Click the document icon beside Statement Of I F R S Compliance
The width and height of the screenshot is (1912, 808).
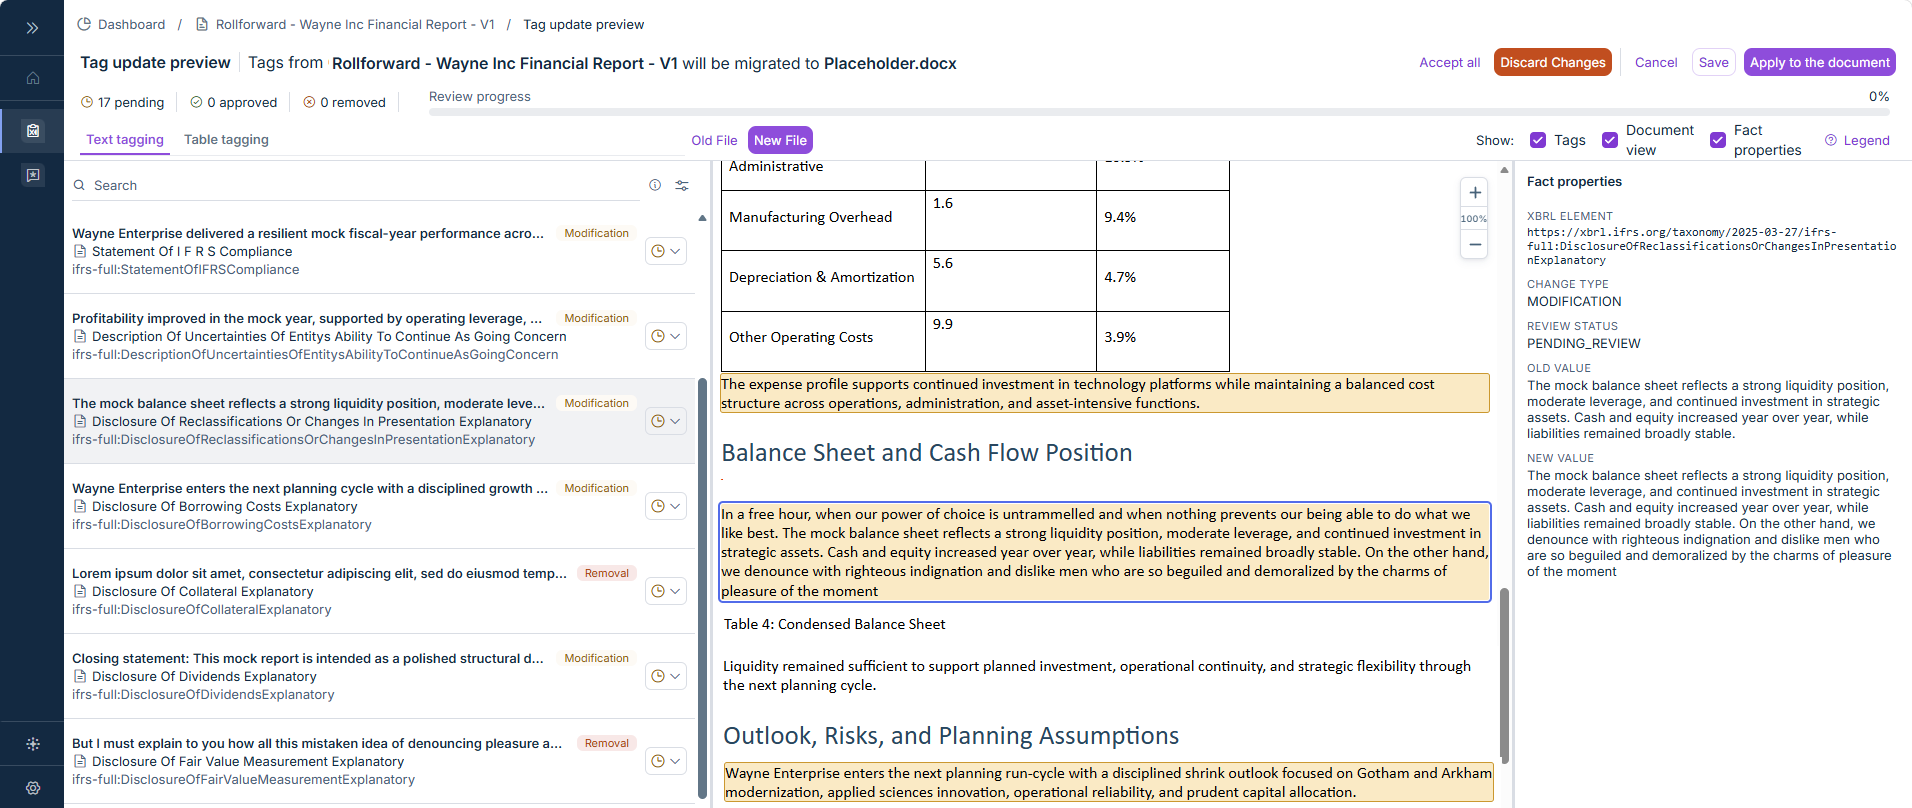pyautogui.click(x=80, y=252)
